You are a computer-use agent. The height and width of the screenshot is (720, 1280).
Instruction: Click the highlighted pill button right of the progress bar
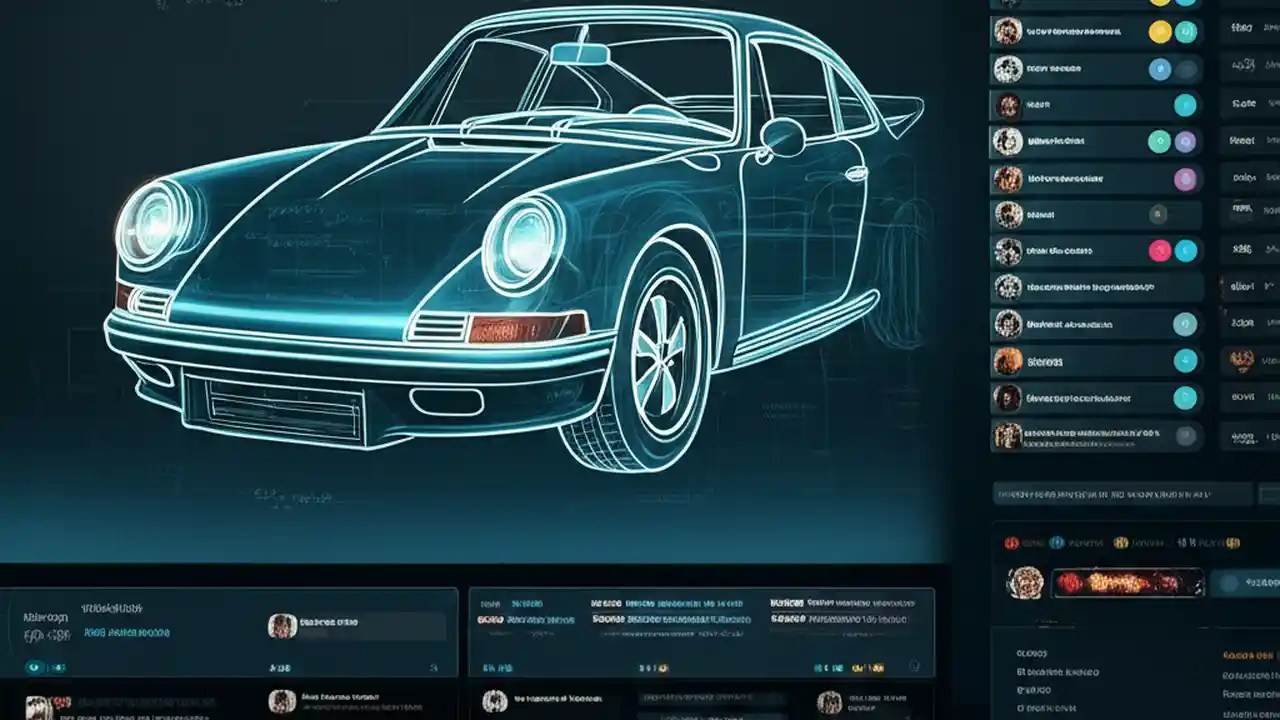coord(1243,581)
